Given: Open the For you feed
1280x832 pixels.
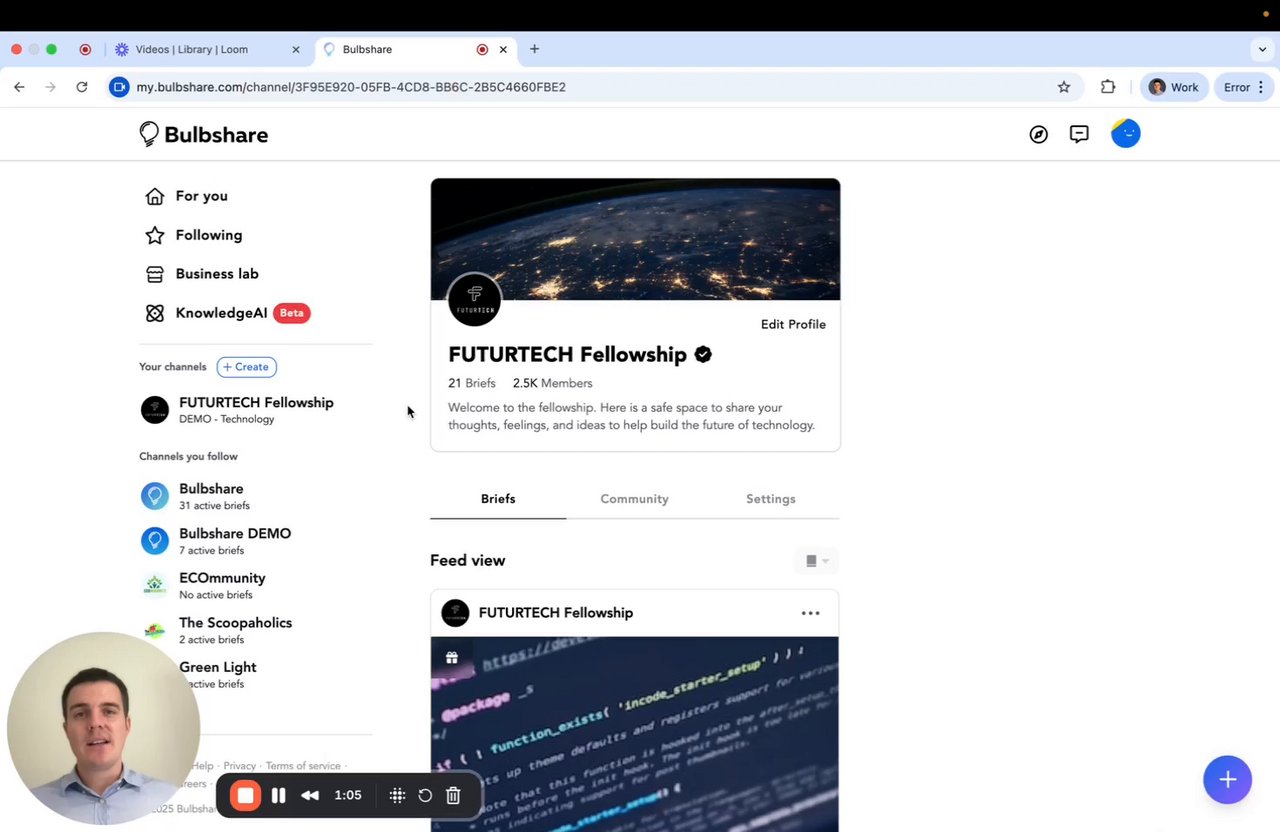Looking at the screenshot, I should pos(201,196).
